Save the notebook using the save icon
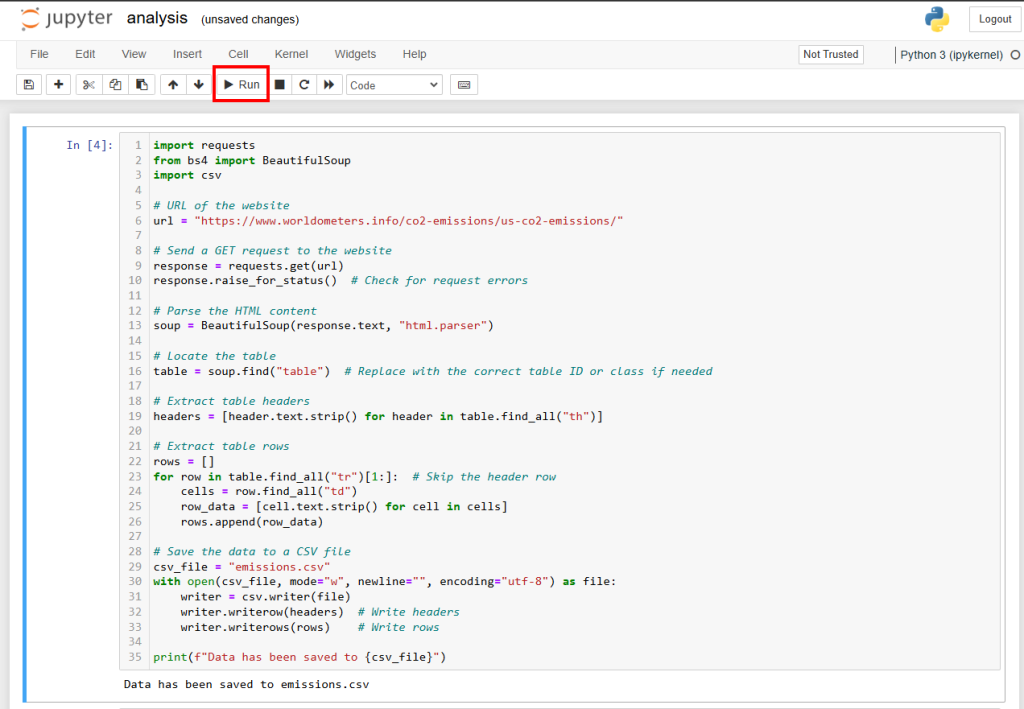 [x=28, y=84]
